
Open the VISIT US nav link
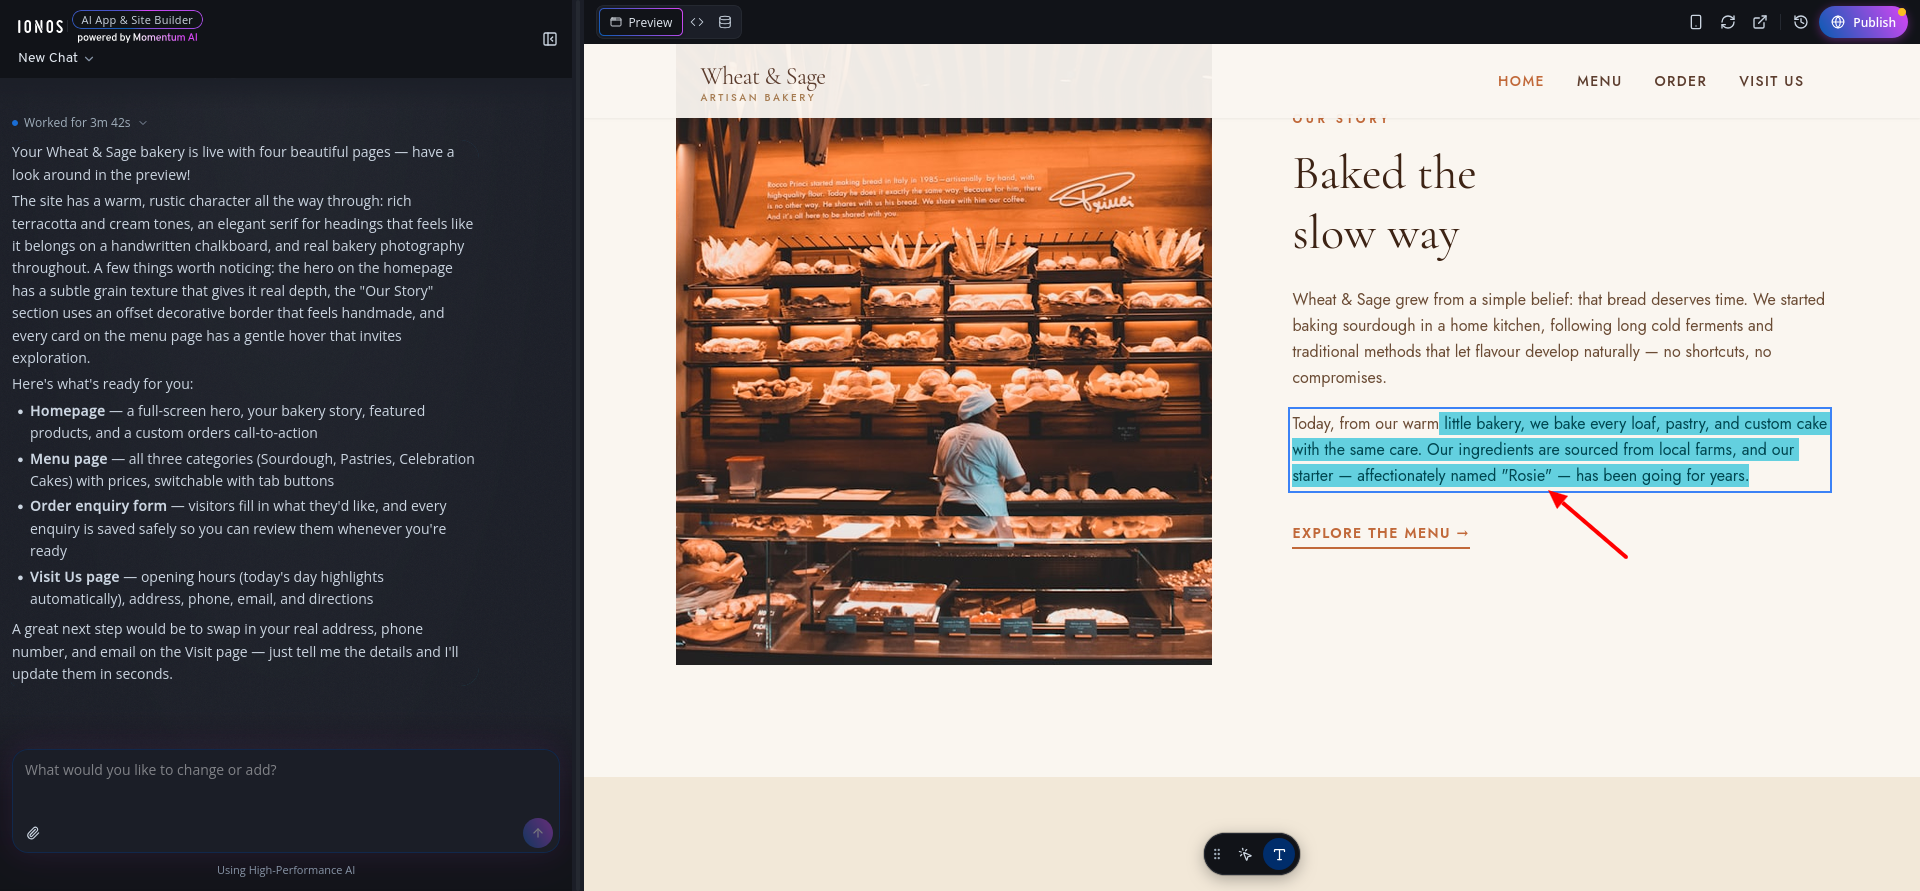point(1771,81)
